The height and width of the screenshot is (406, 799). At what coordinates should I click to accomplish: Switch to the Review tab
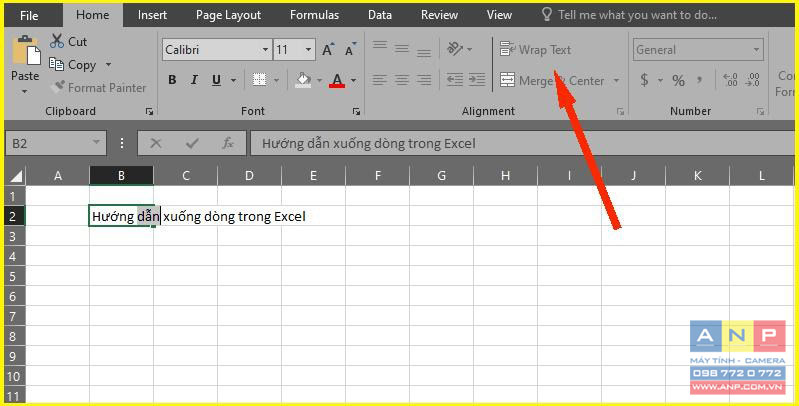(439, 15)
